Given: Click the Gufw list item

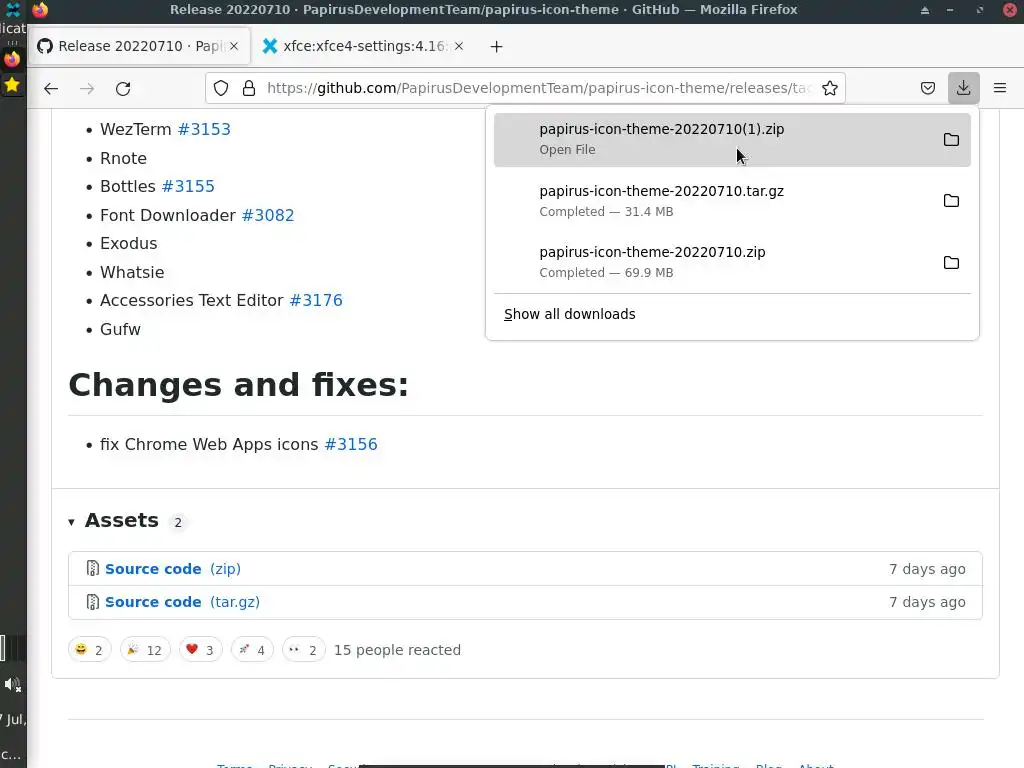Looking at the screenshot, I should pyautogui.click(x=120, y=329).
